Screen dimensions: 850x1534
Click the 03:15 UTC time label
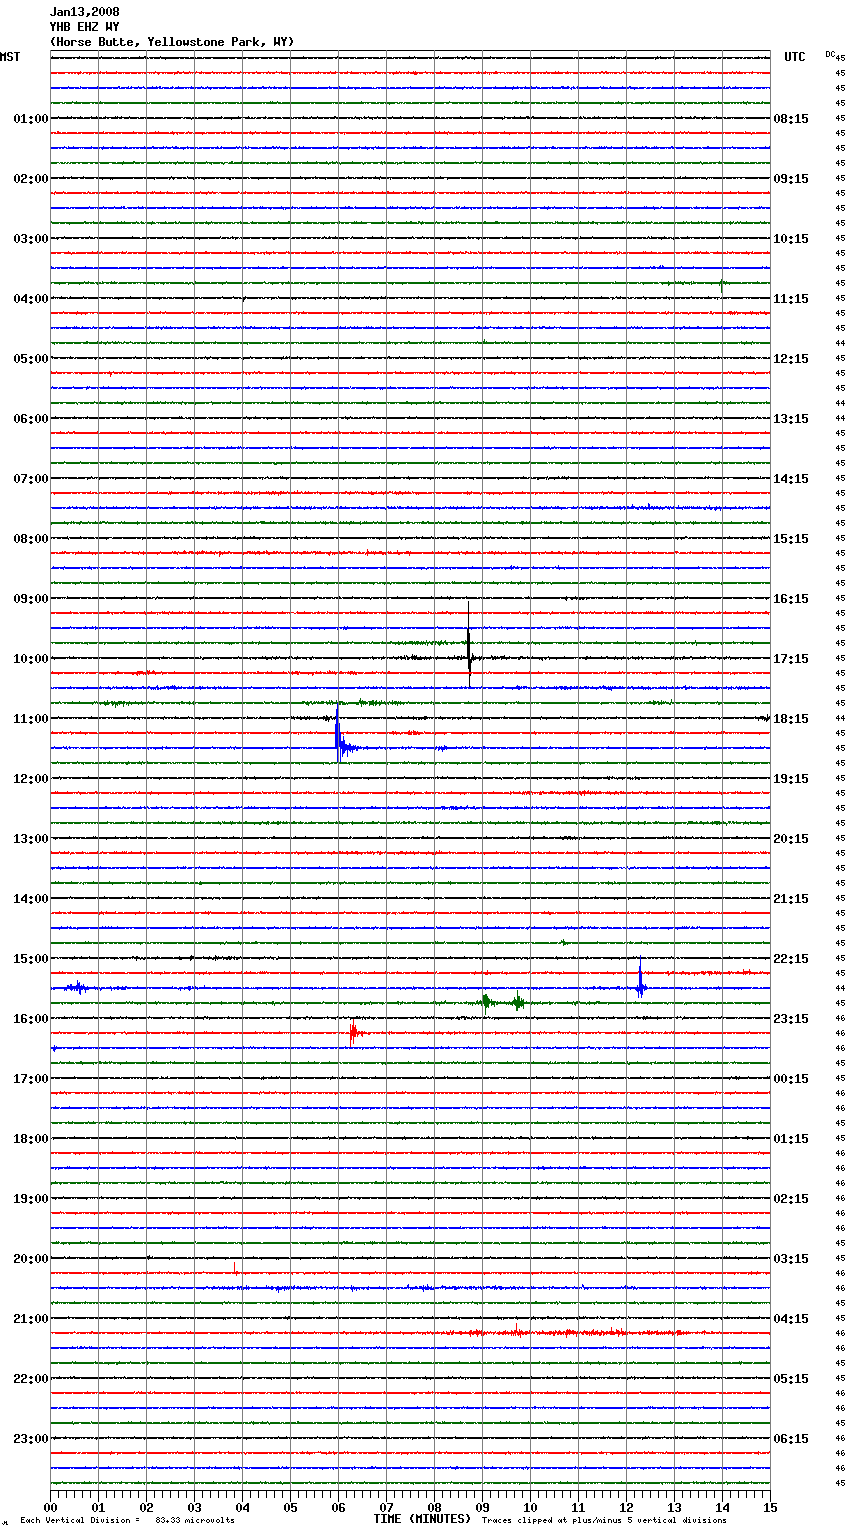pyautogui.click(x=791, y=1259)
